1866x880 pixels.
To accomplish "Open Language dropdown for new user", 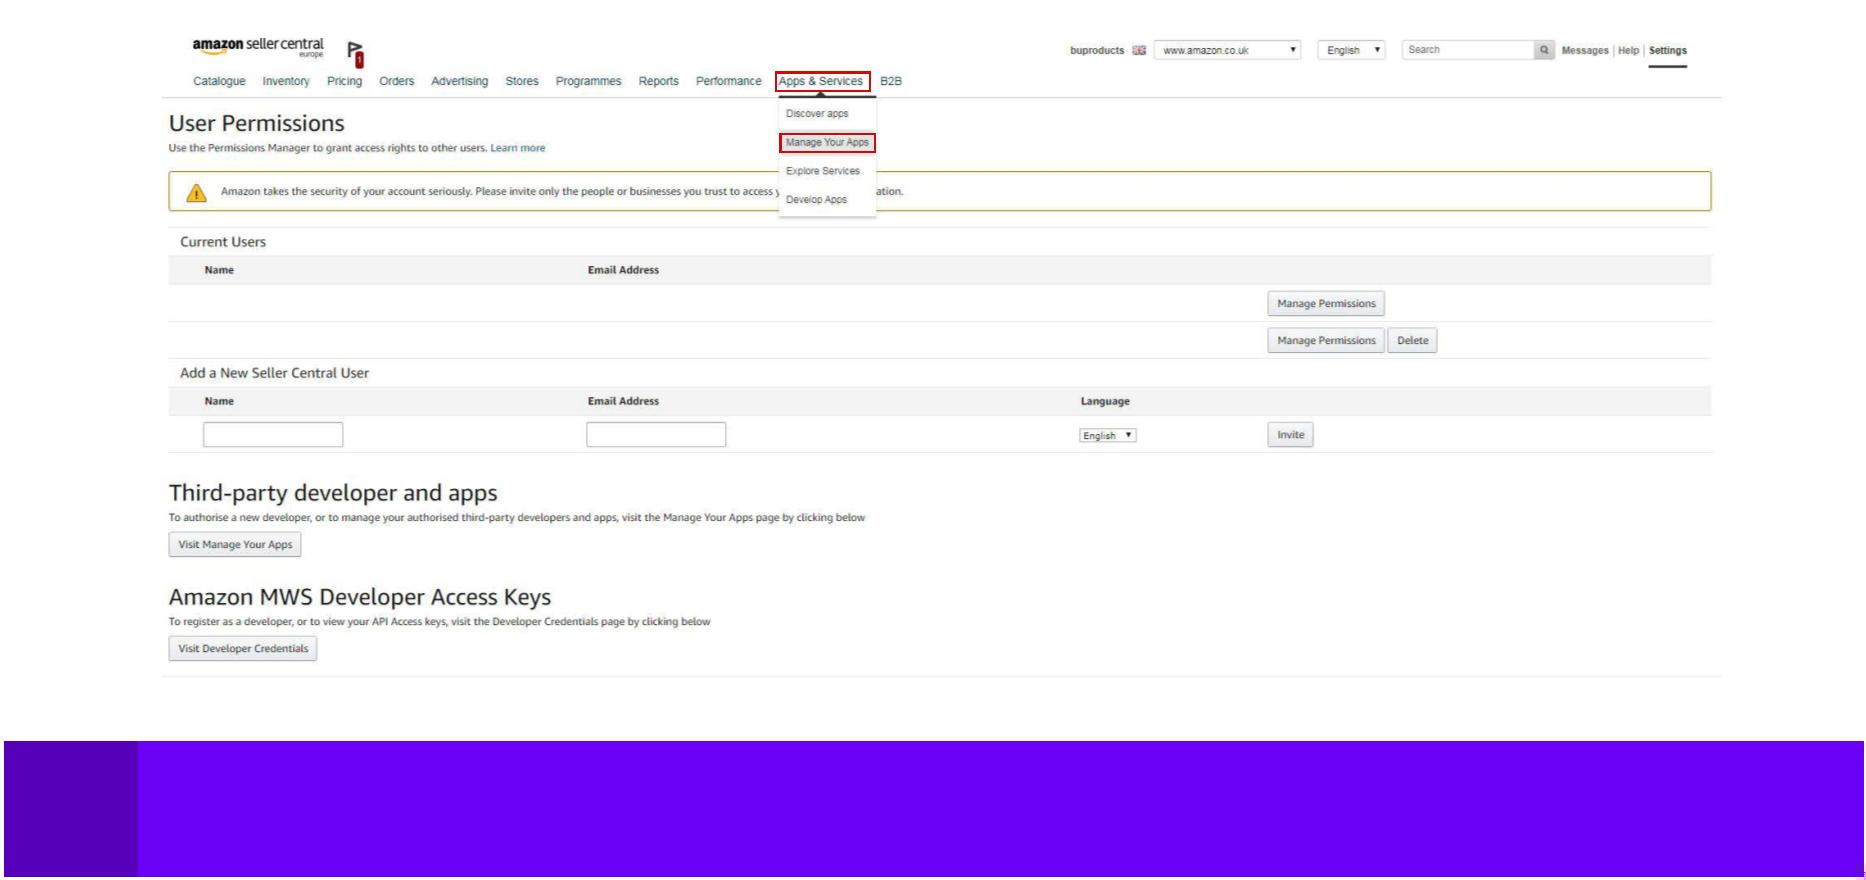I will (x=1107, y=436).
